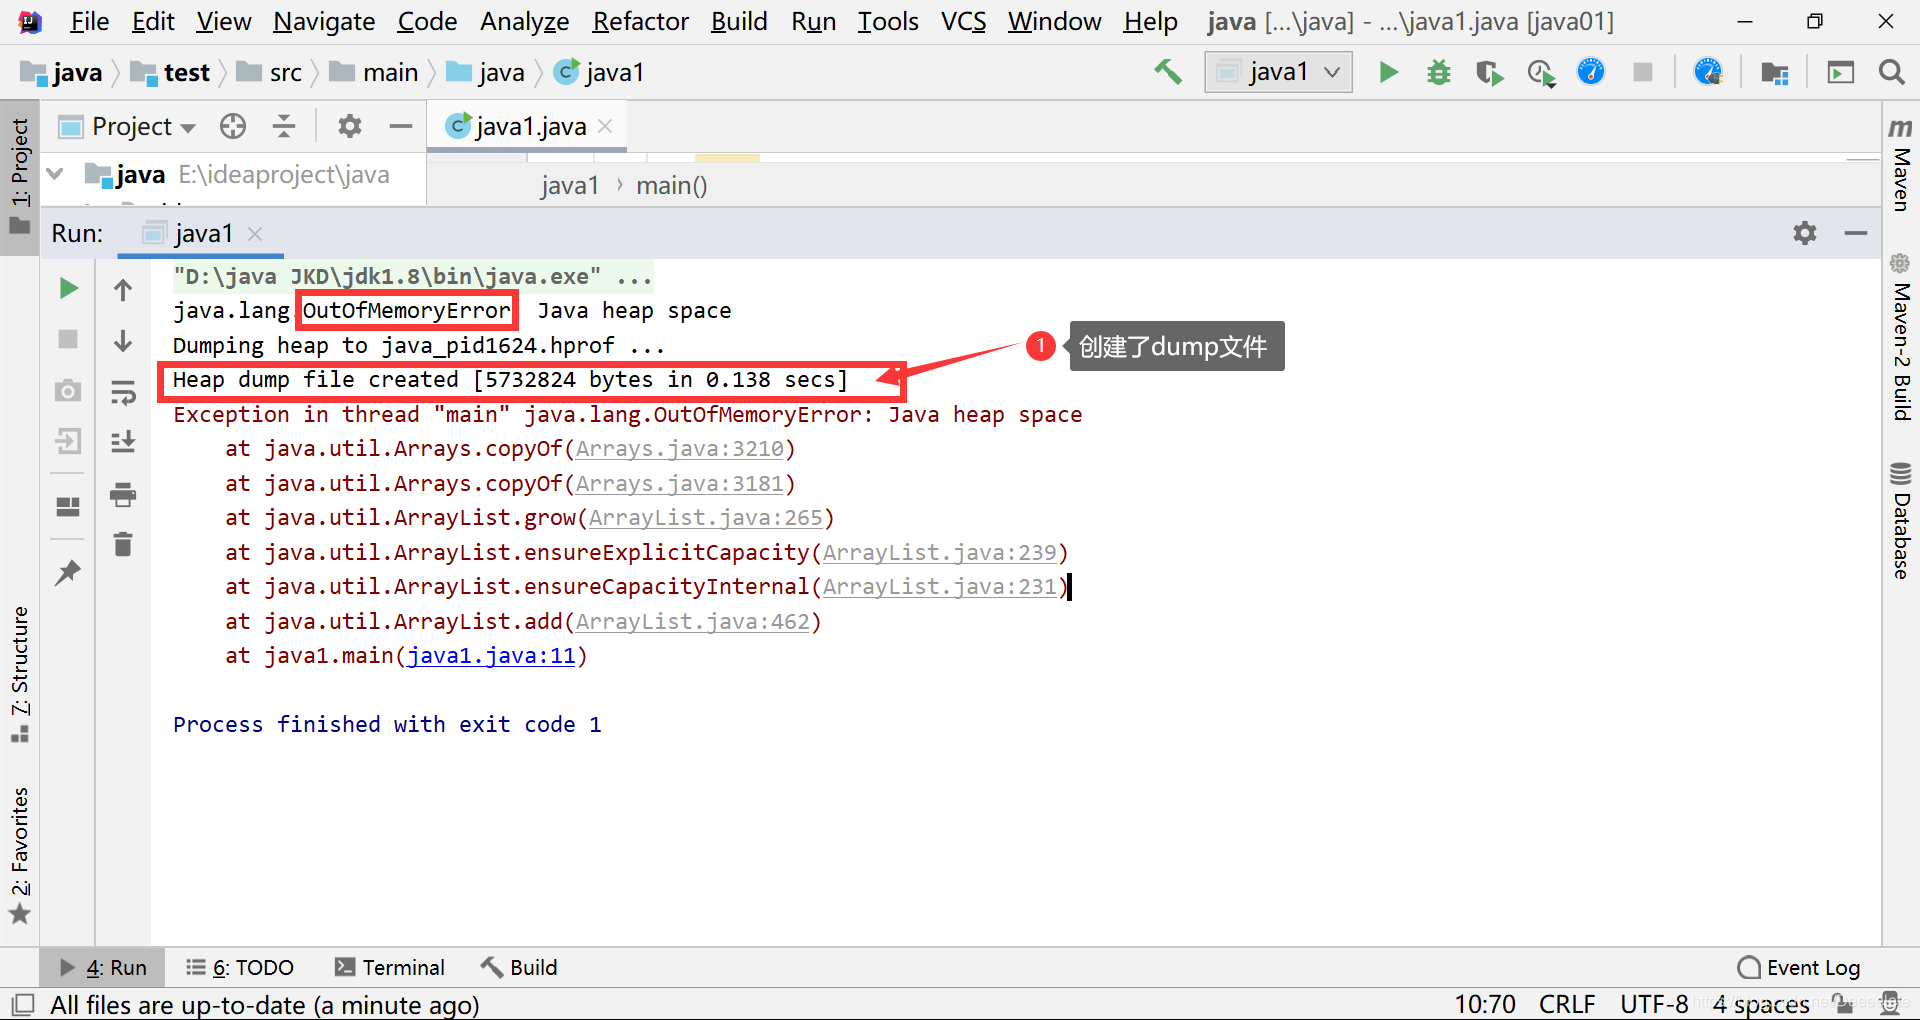Image resolution: width=1920 pixels, height=1020 pixels.
Task: Open the File menu
Action: (89, 21)
